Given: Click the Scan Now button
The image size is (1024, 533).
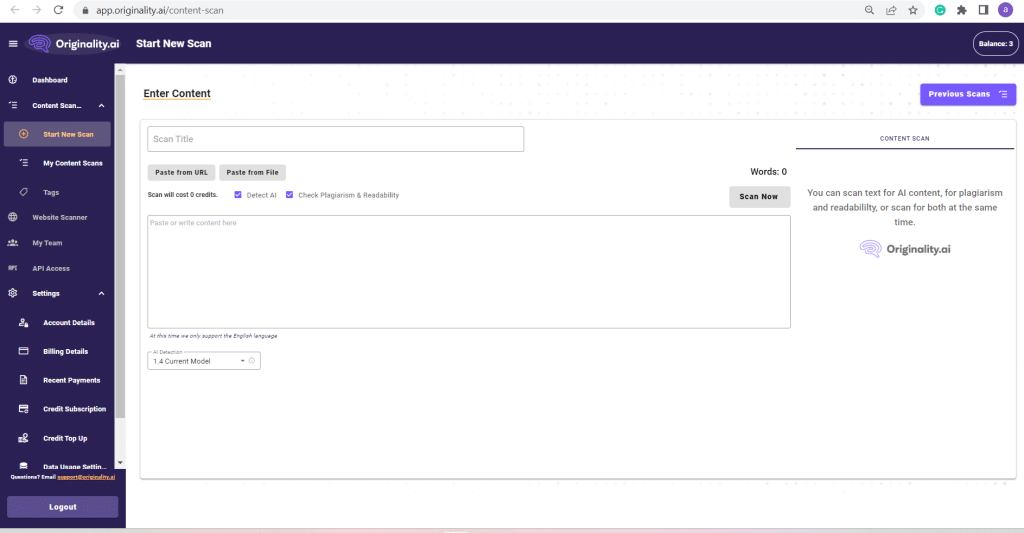Looking at the screenshot, I should pos(759,197).
